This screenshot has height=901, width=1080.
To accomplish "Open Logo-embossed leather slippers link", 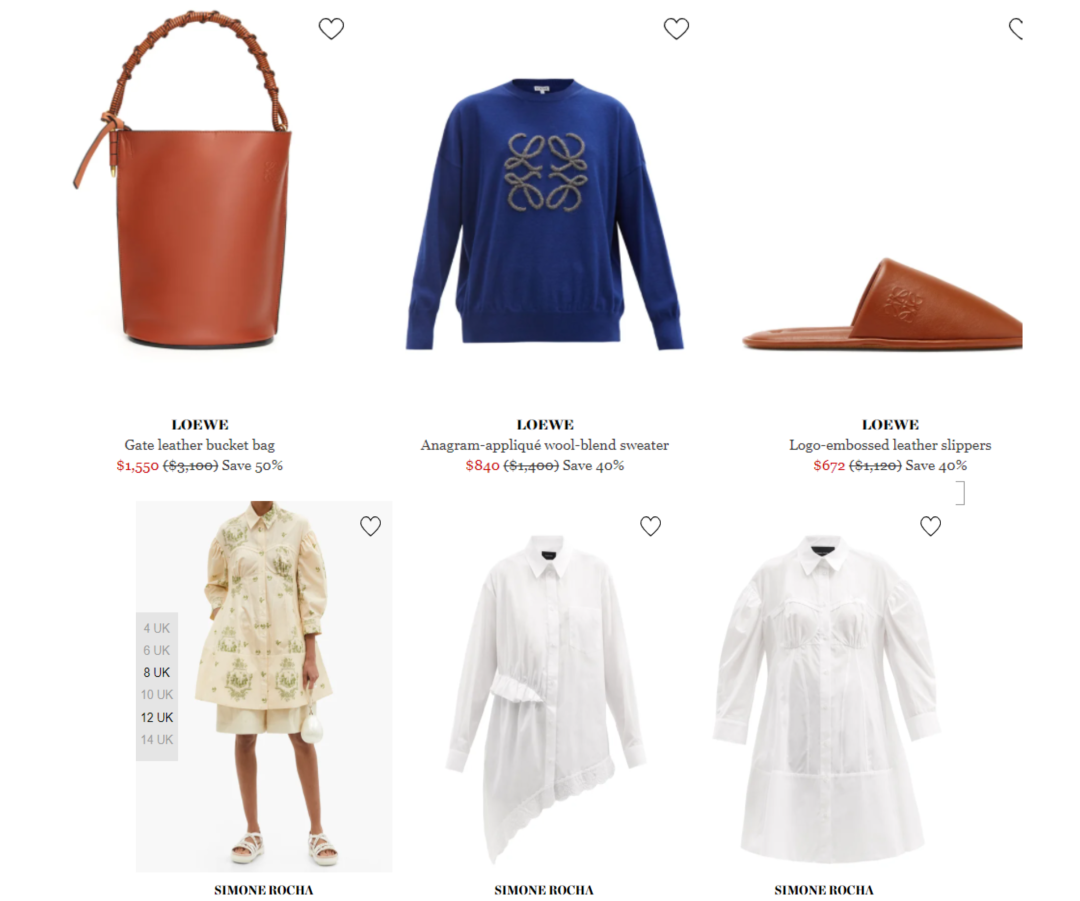I will click(890, 445).
